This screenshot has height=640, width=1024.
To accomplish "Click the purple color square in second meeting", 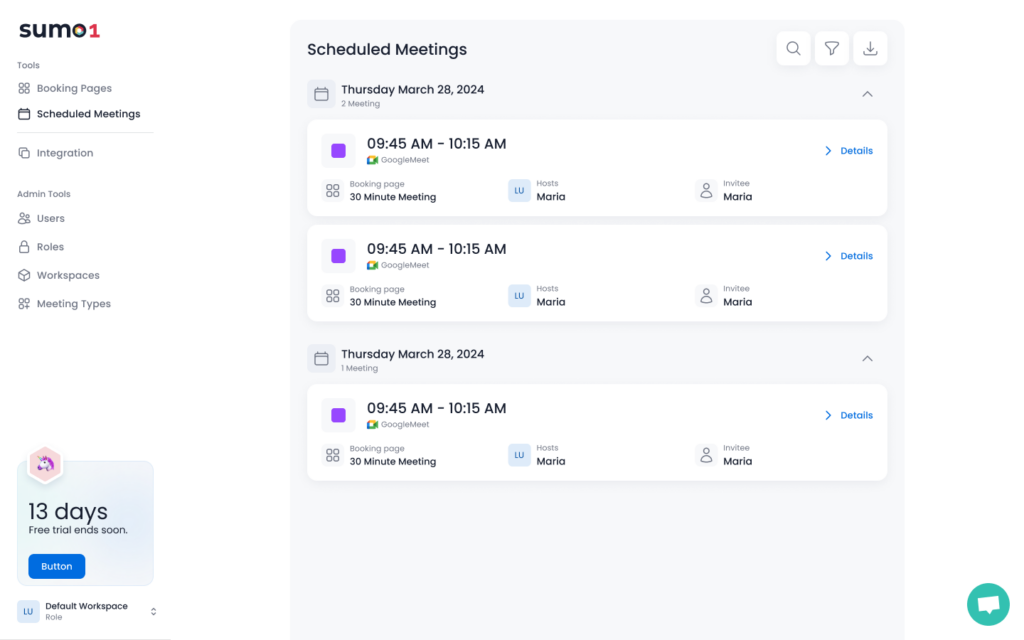I will (338, 256).
